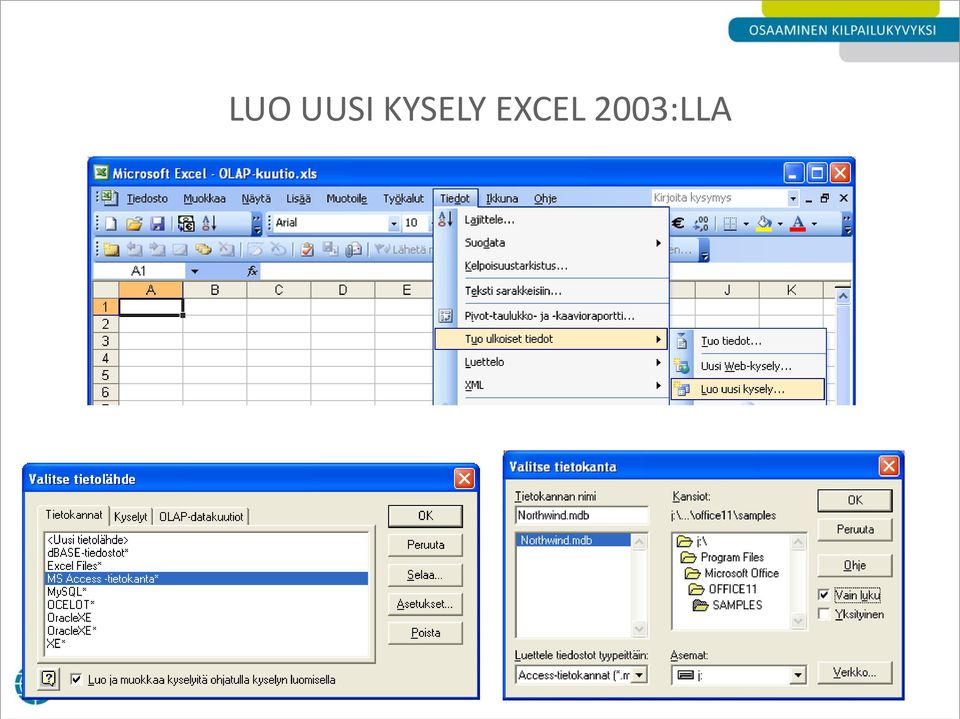Screen dimensions: 960x719
Task: Choose Tuo ulkoiset tiedot menu entry
Action: tap(550, 339)
